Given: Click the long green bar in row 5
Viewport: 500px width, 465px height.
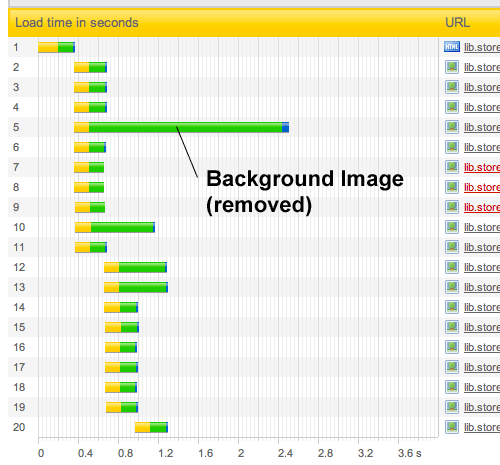Looking at the screenshot, I should pos(185,127).
